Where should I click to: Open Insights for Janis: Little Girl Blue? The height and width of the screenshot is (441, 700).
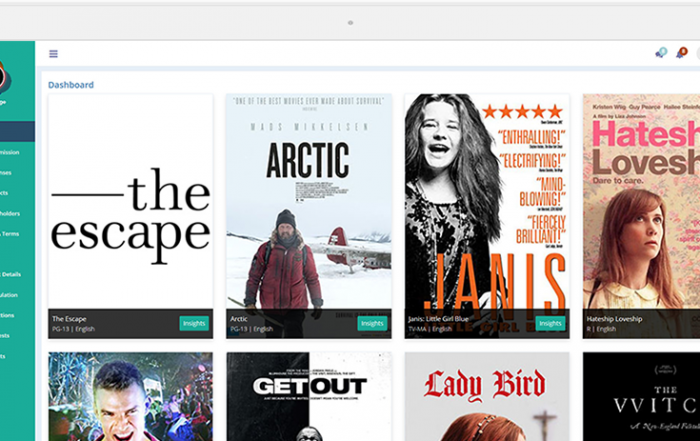[x=550, y=323]
